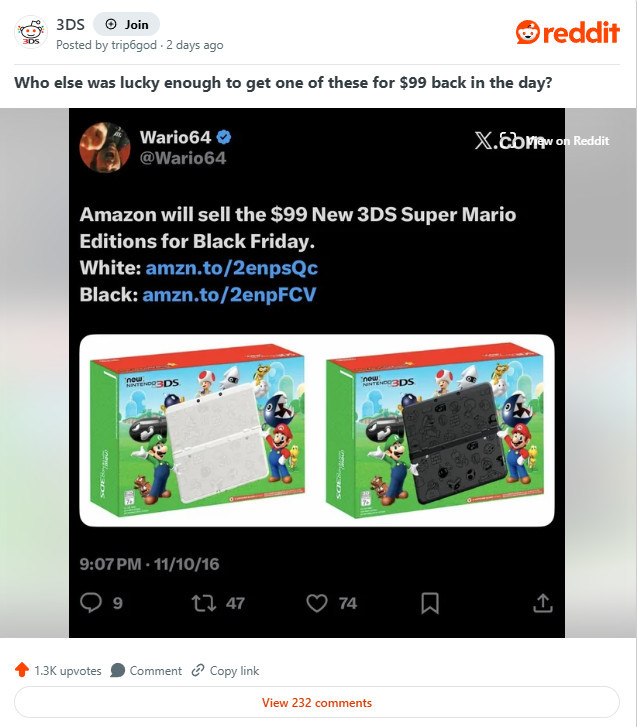Click the Reddit logo
This screenshot has width=638, height=727.
tap(568, 32)
